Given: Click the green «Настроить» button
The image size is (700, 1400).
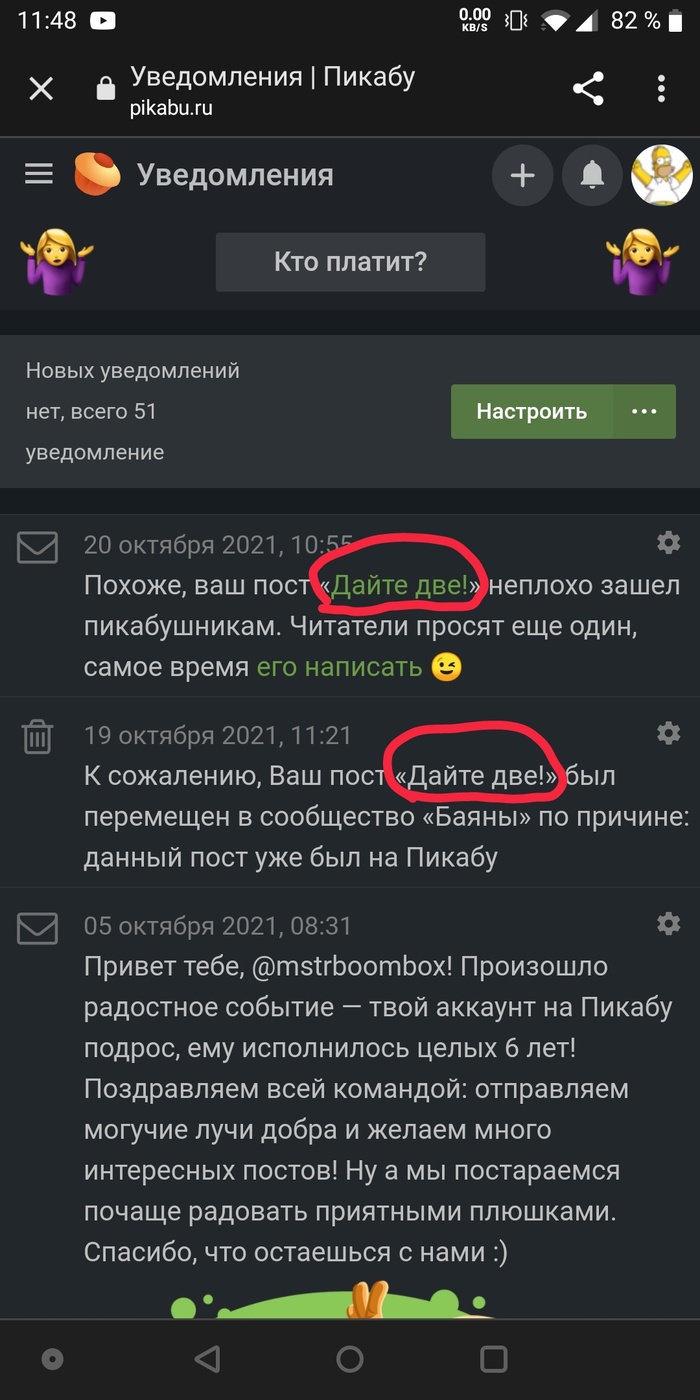Looking at the screenshot, I should 531,411.
